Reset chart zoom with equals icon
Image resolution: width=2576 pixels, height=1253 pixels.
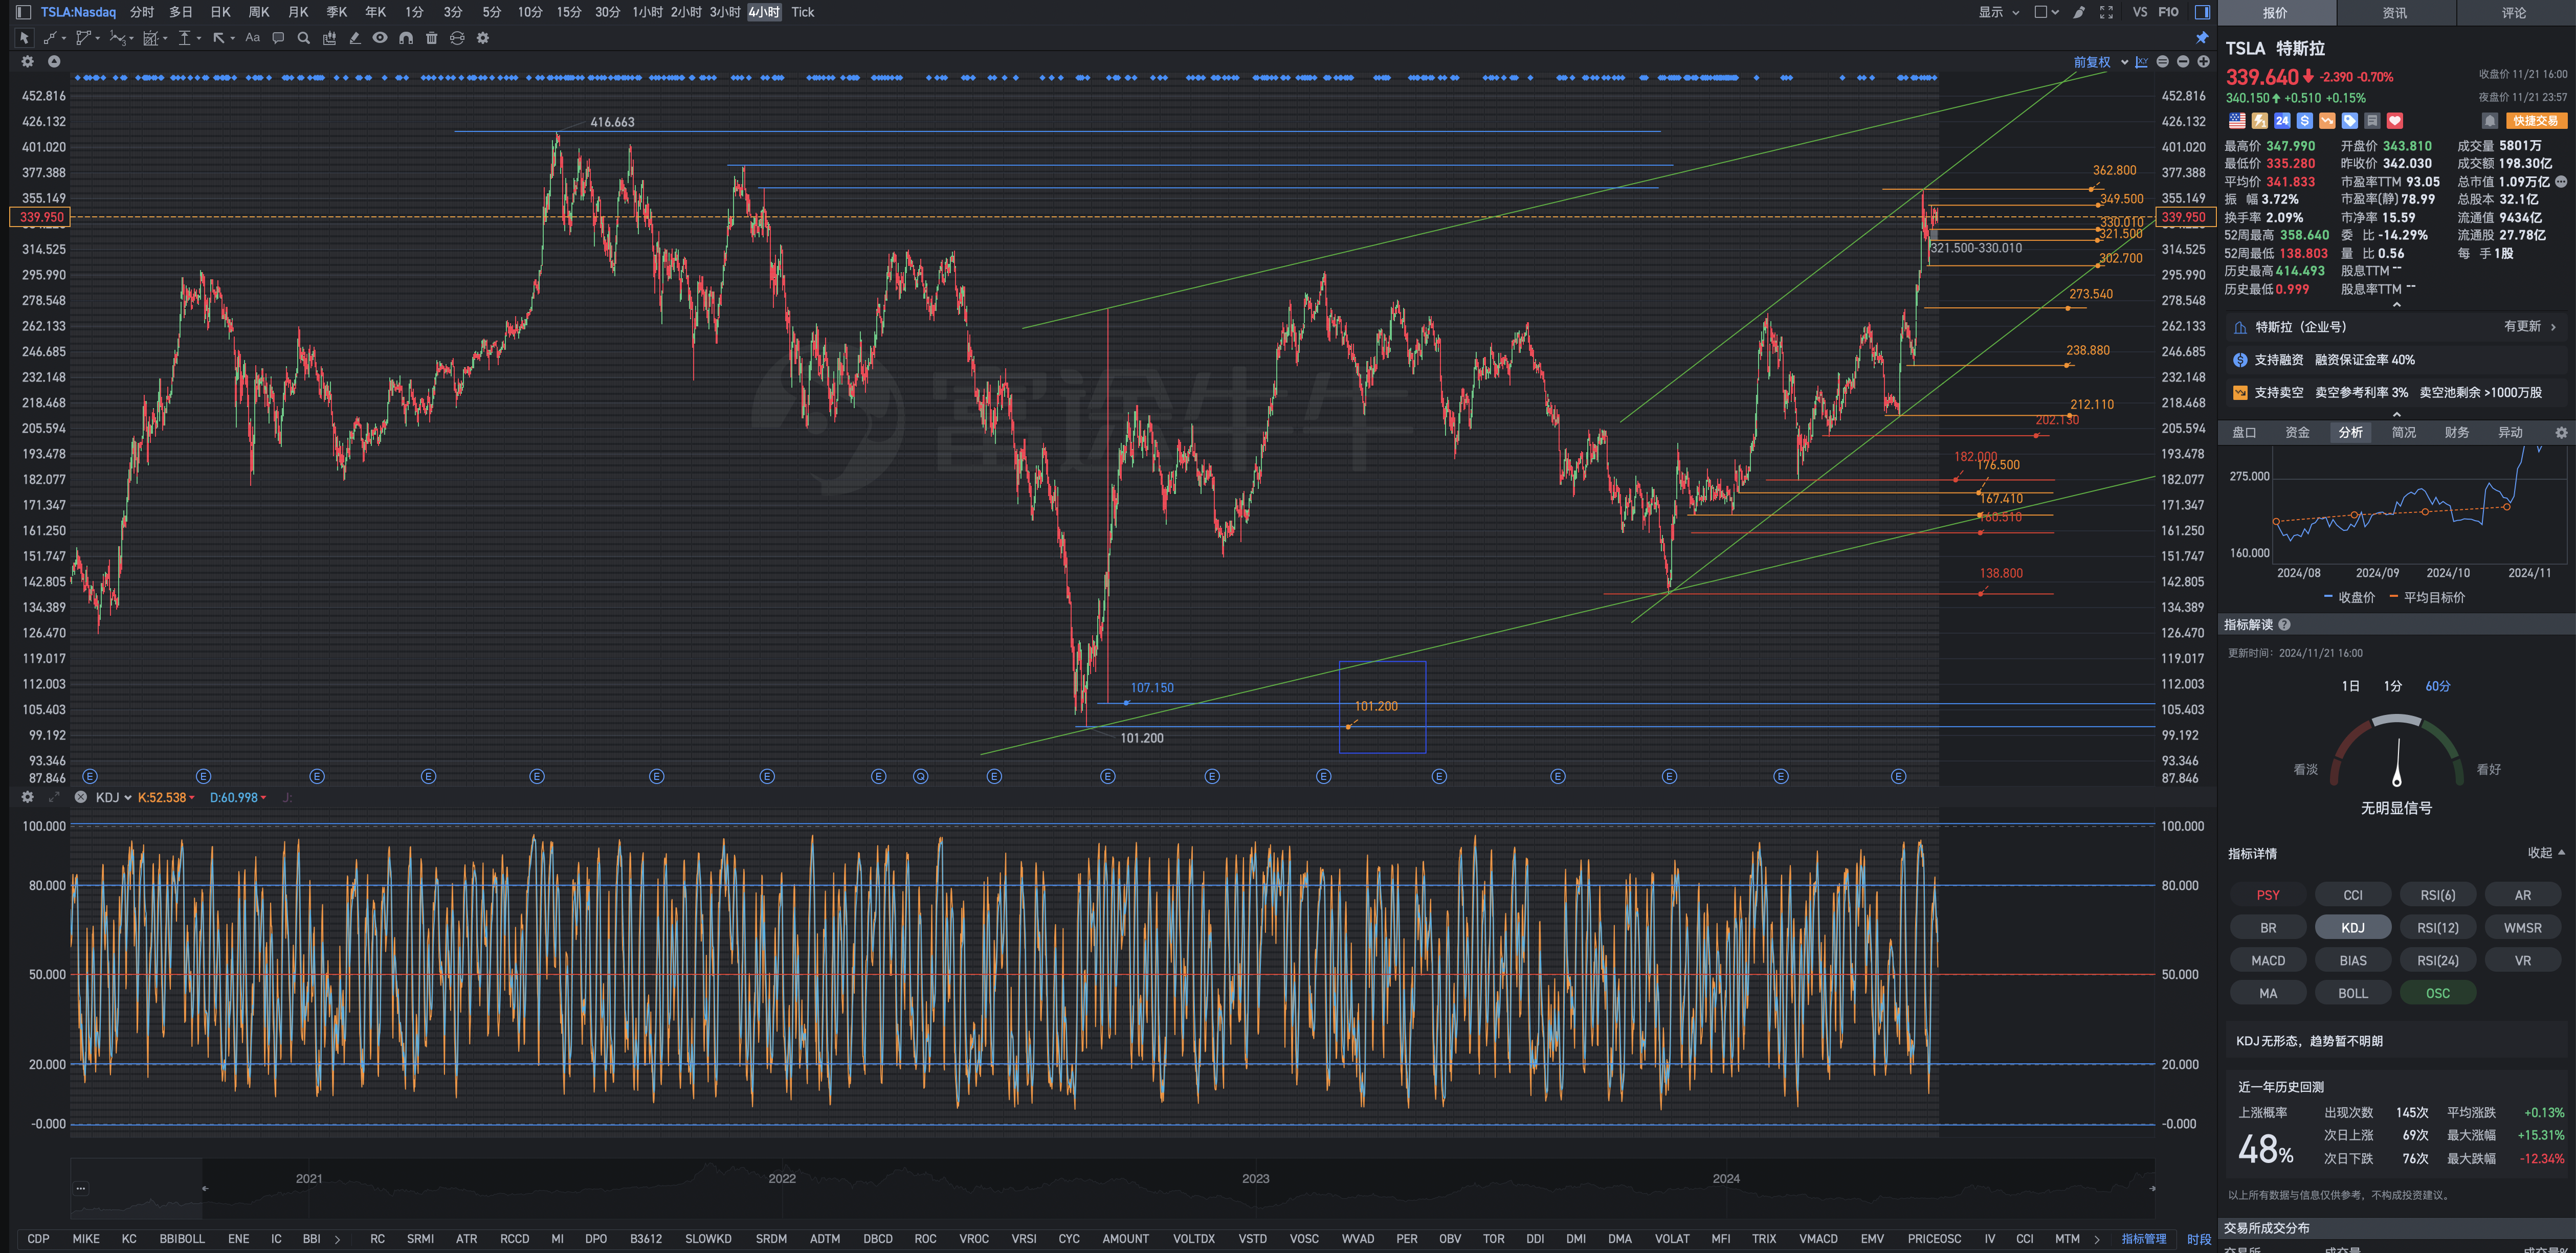tap(2163, 62)
